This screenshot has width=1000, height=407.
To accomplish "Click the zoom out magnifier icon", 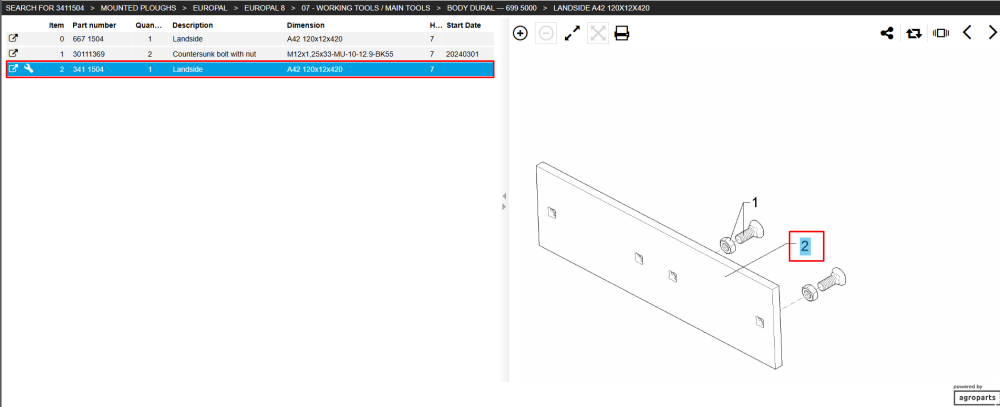I will click(x=546, y=33).
